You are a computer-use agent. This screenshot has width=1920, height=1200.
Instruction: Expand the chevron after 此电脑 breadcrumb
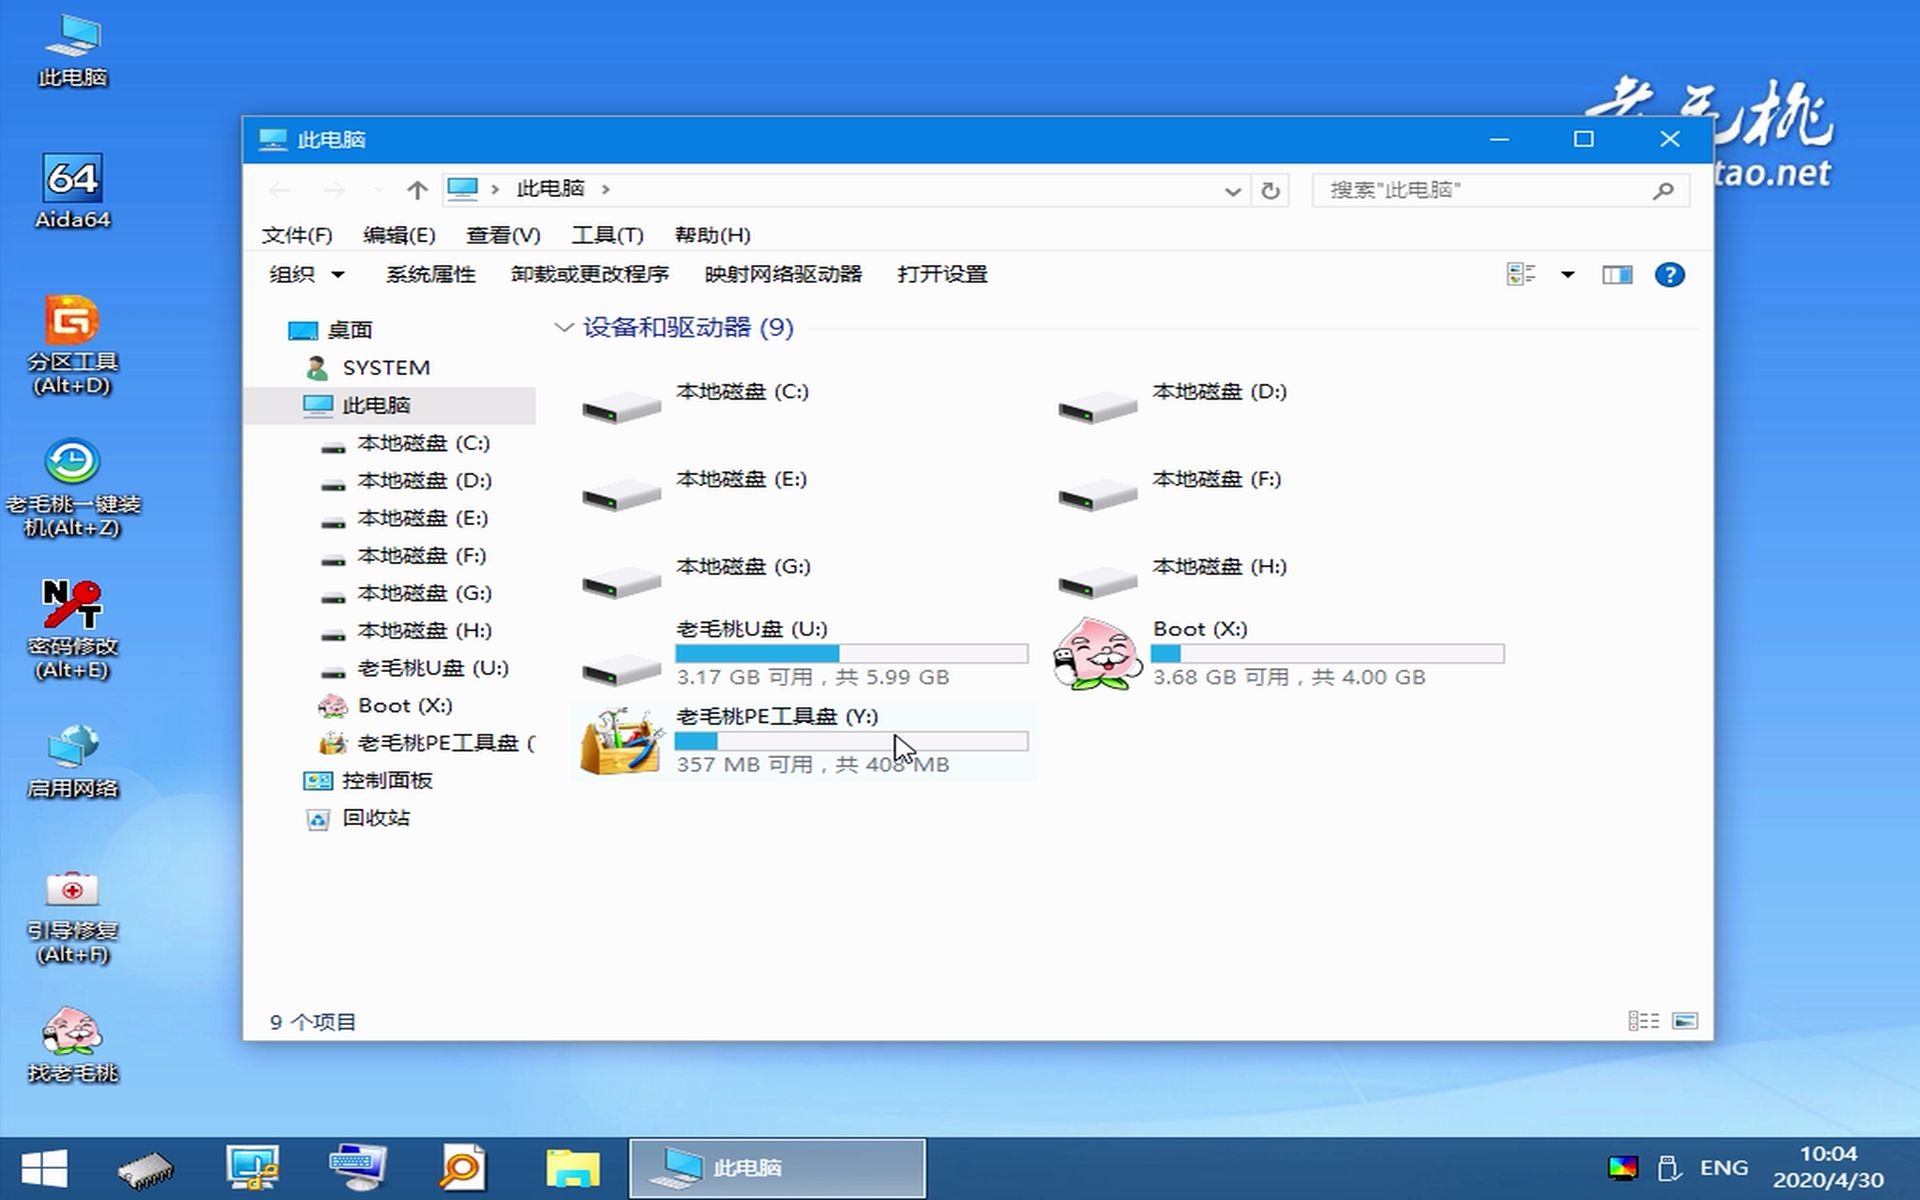click(x=605, y=189)
